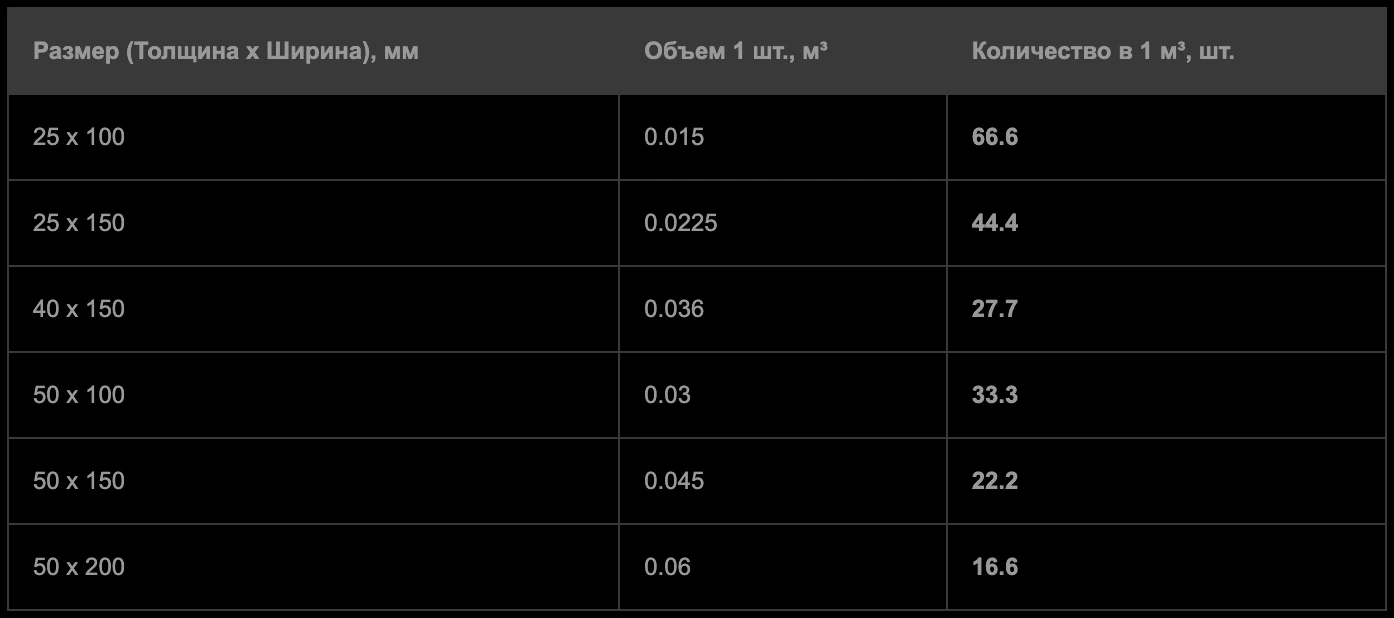Click the bold quantity value 16.6
The width and height of the screenshot is (1394, 618).
pos(995,567)
